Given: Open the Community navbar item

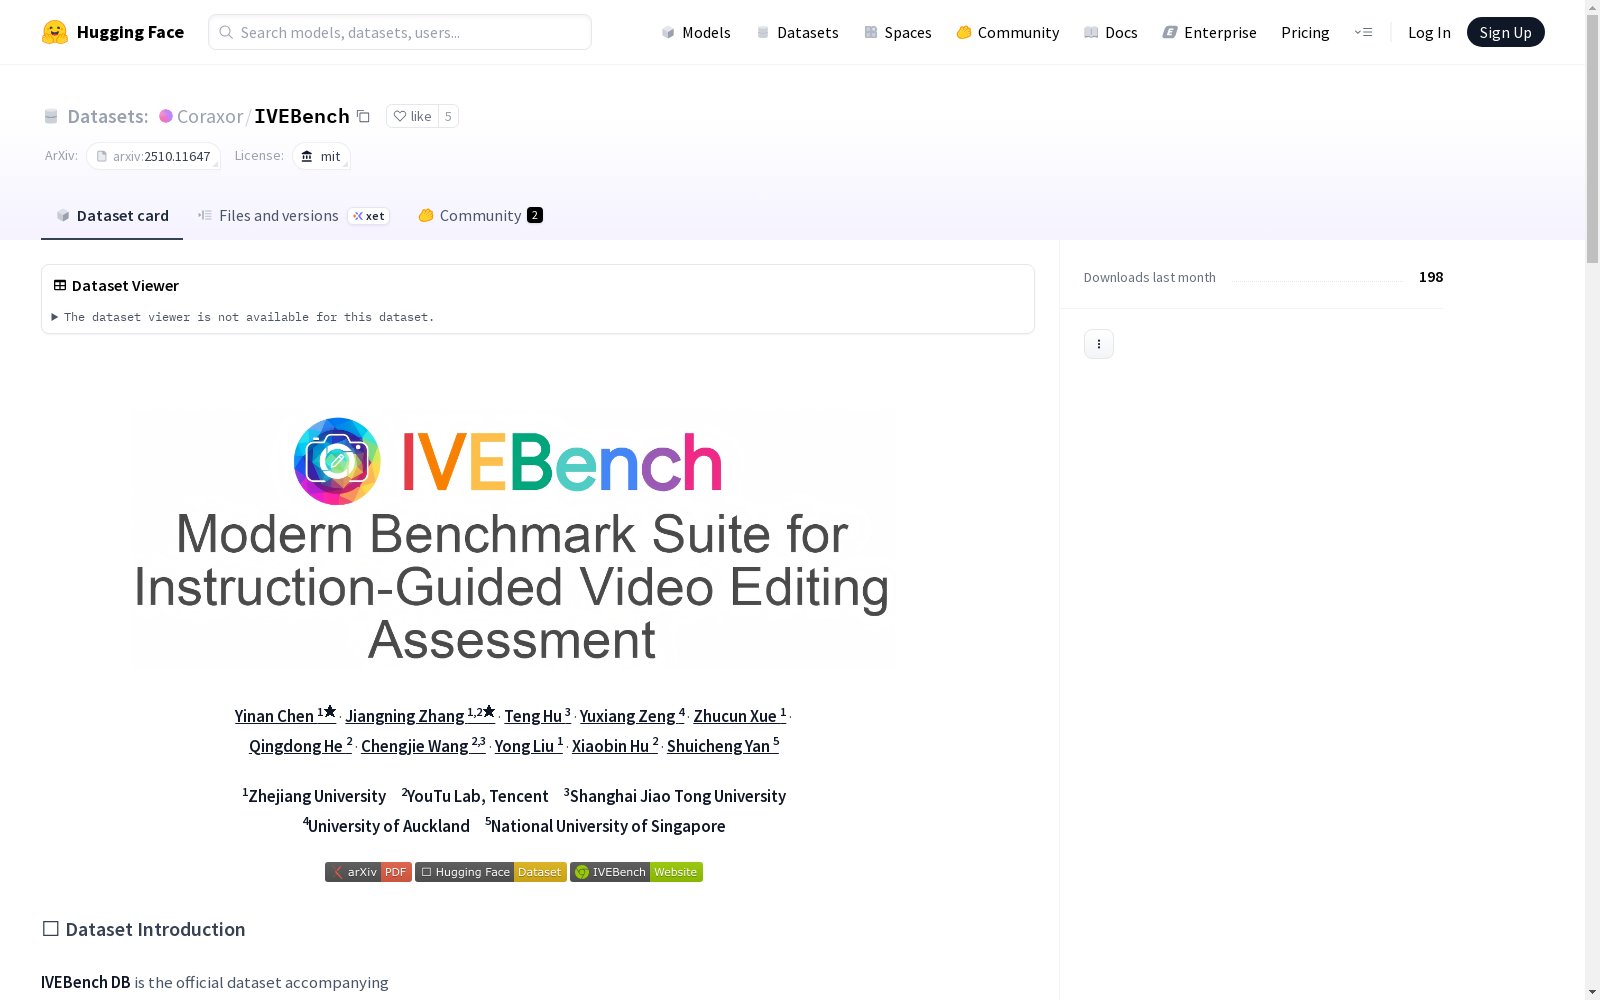Looking at the screenshot, I should point(1008,32).
